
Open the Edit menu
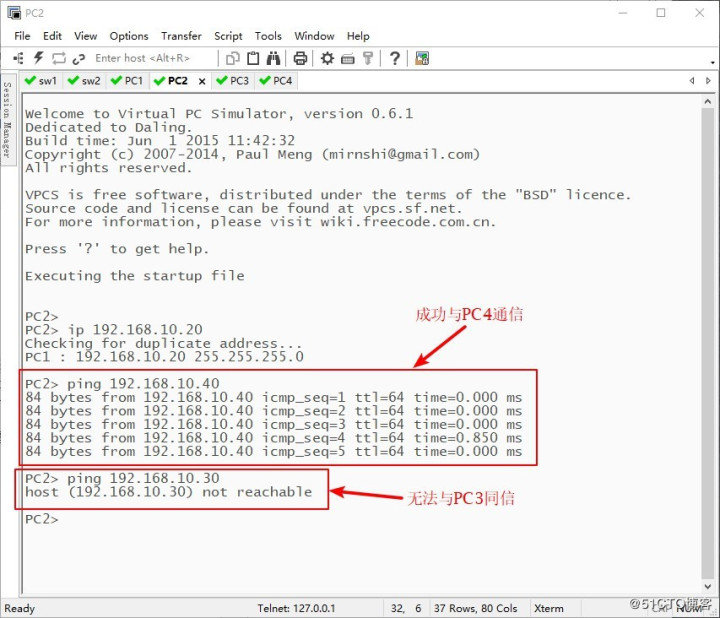52,36
